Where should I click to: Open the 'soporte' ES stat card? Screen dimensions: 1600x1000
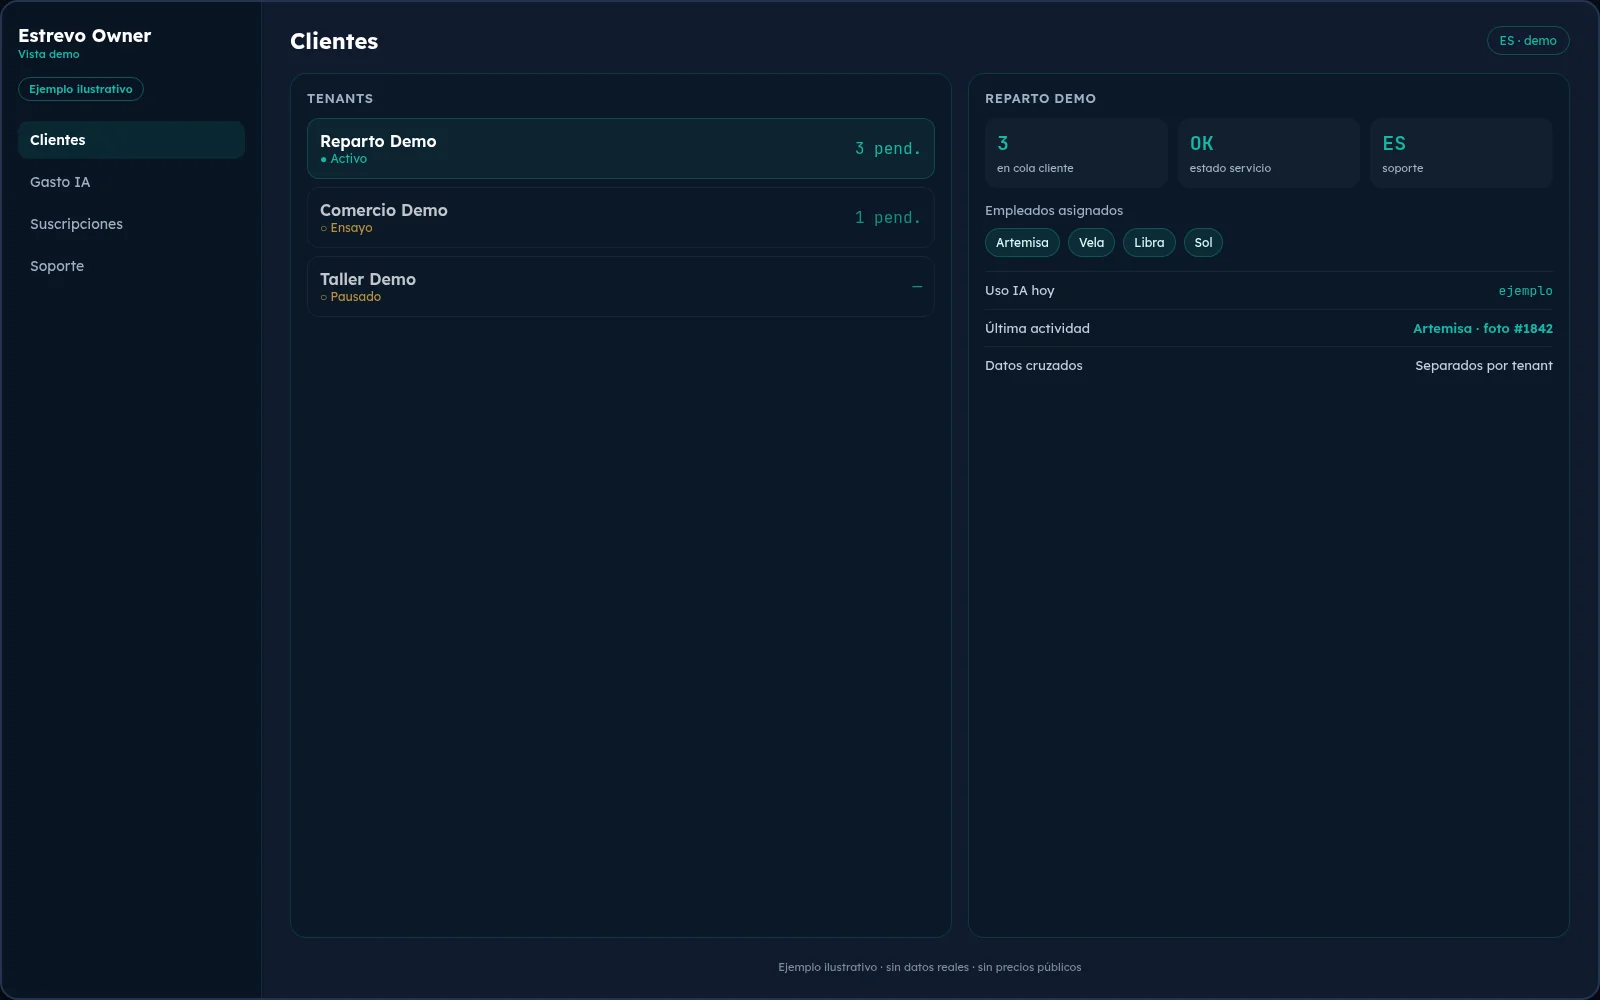point(1461,153)
